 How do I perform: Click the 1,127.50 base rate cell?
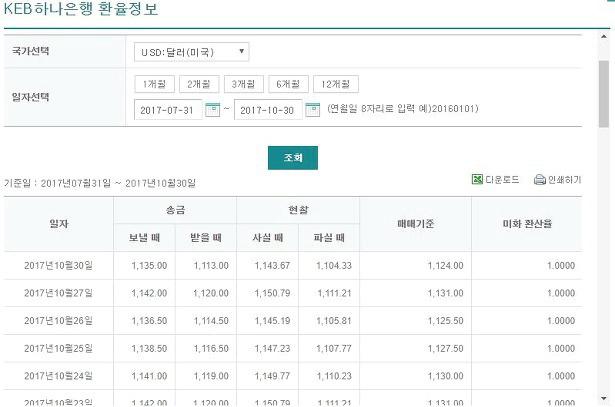click(x=416, y=348)
